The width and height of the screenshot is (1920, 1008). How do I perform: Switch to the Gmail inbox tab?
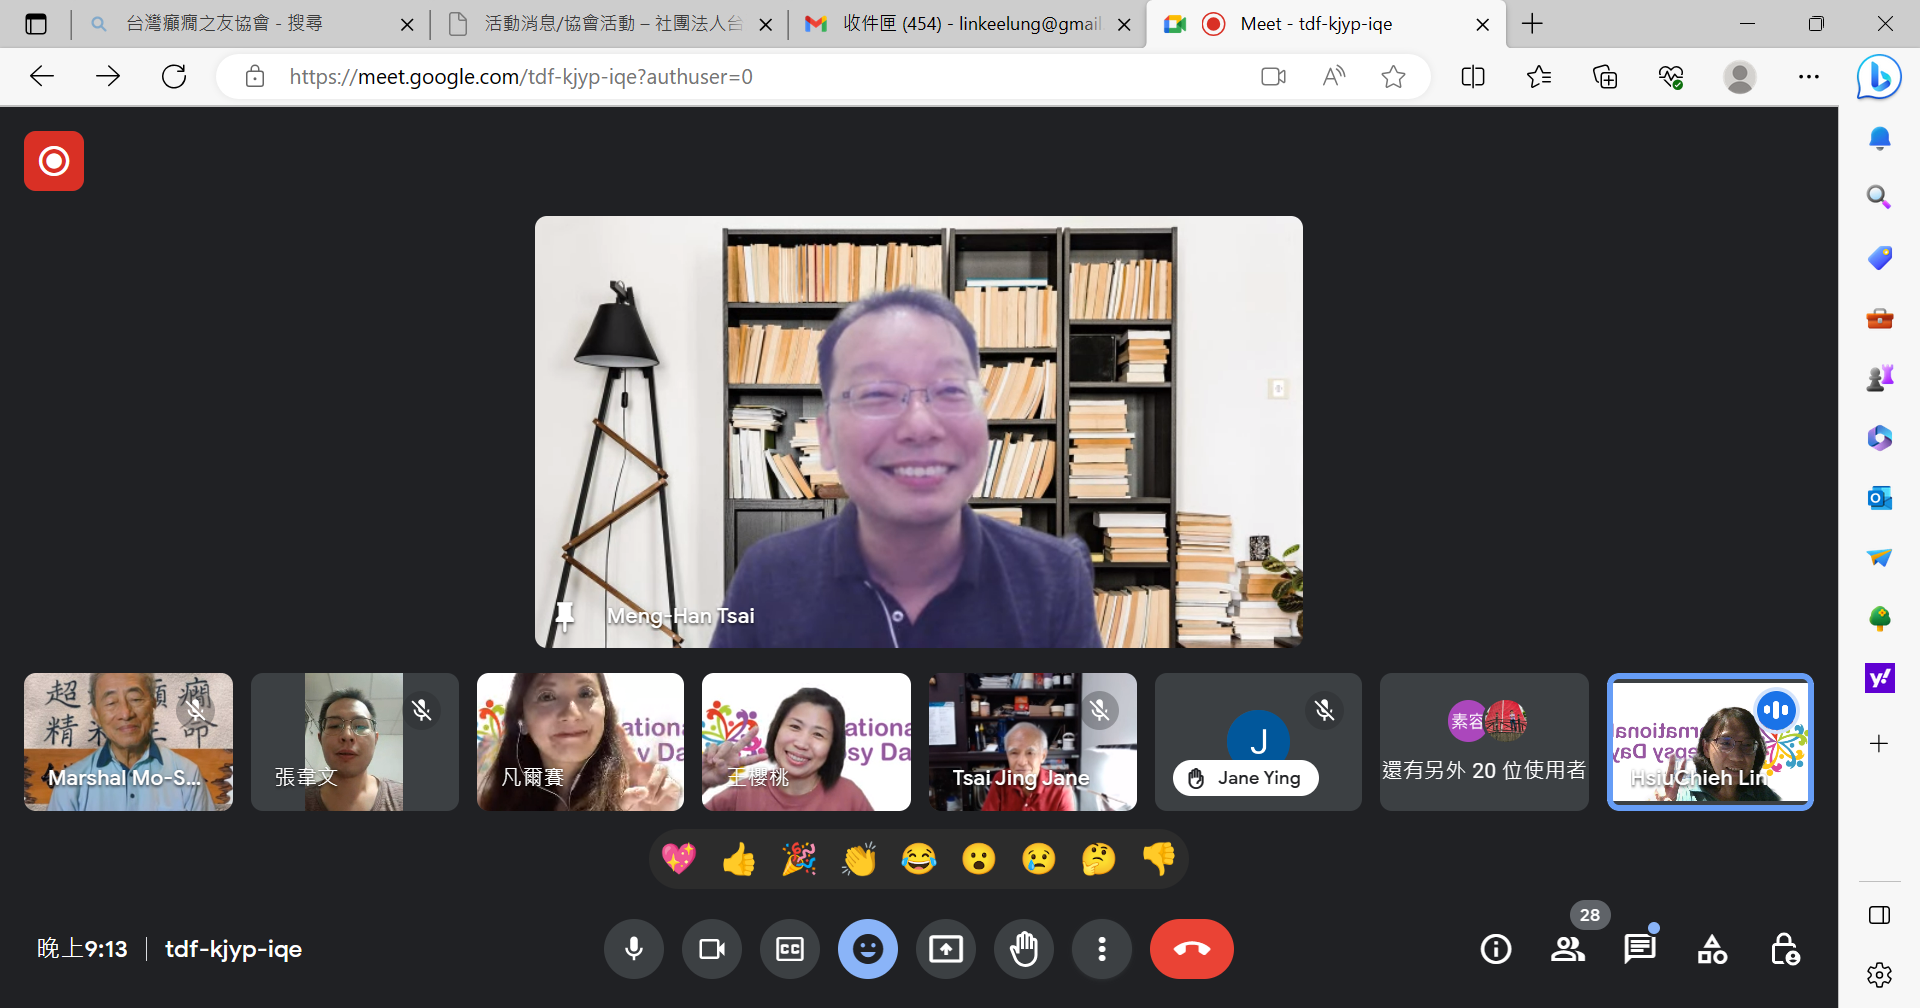point(968,24)
